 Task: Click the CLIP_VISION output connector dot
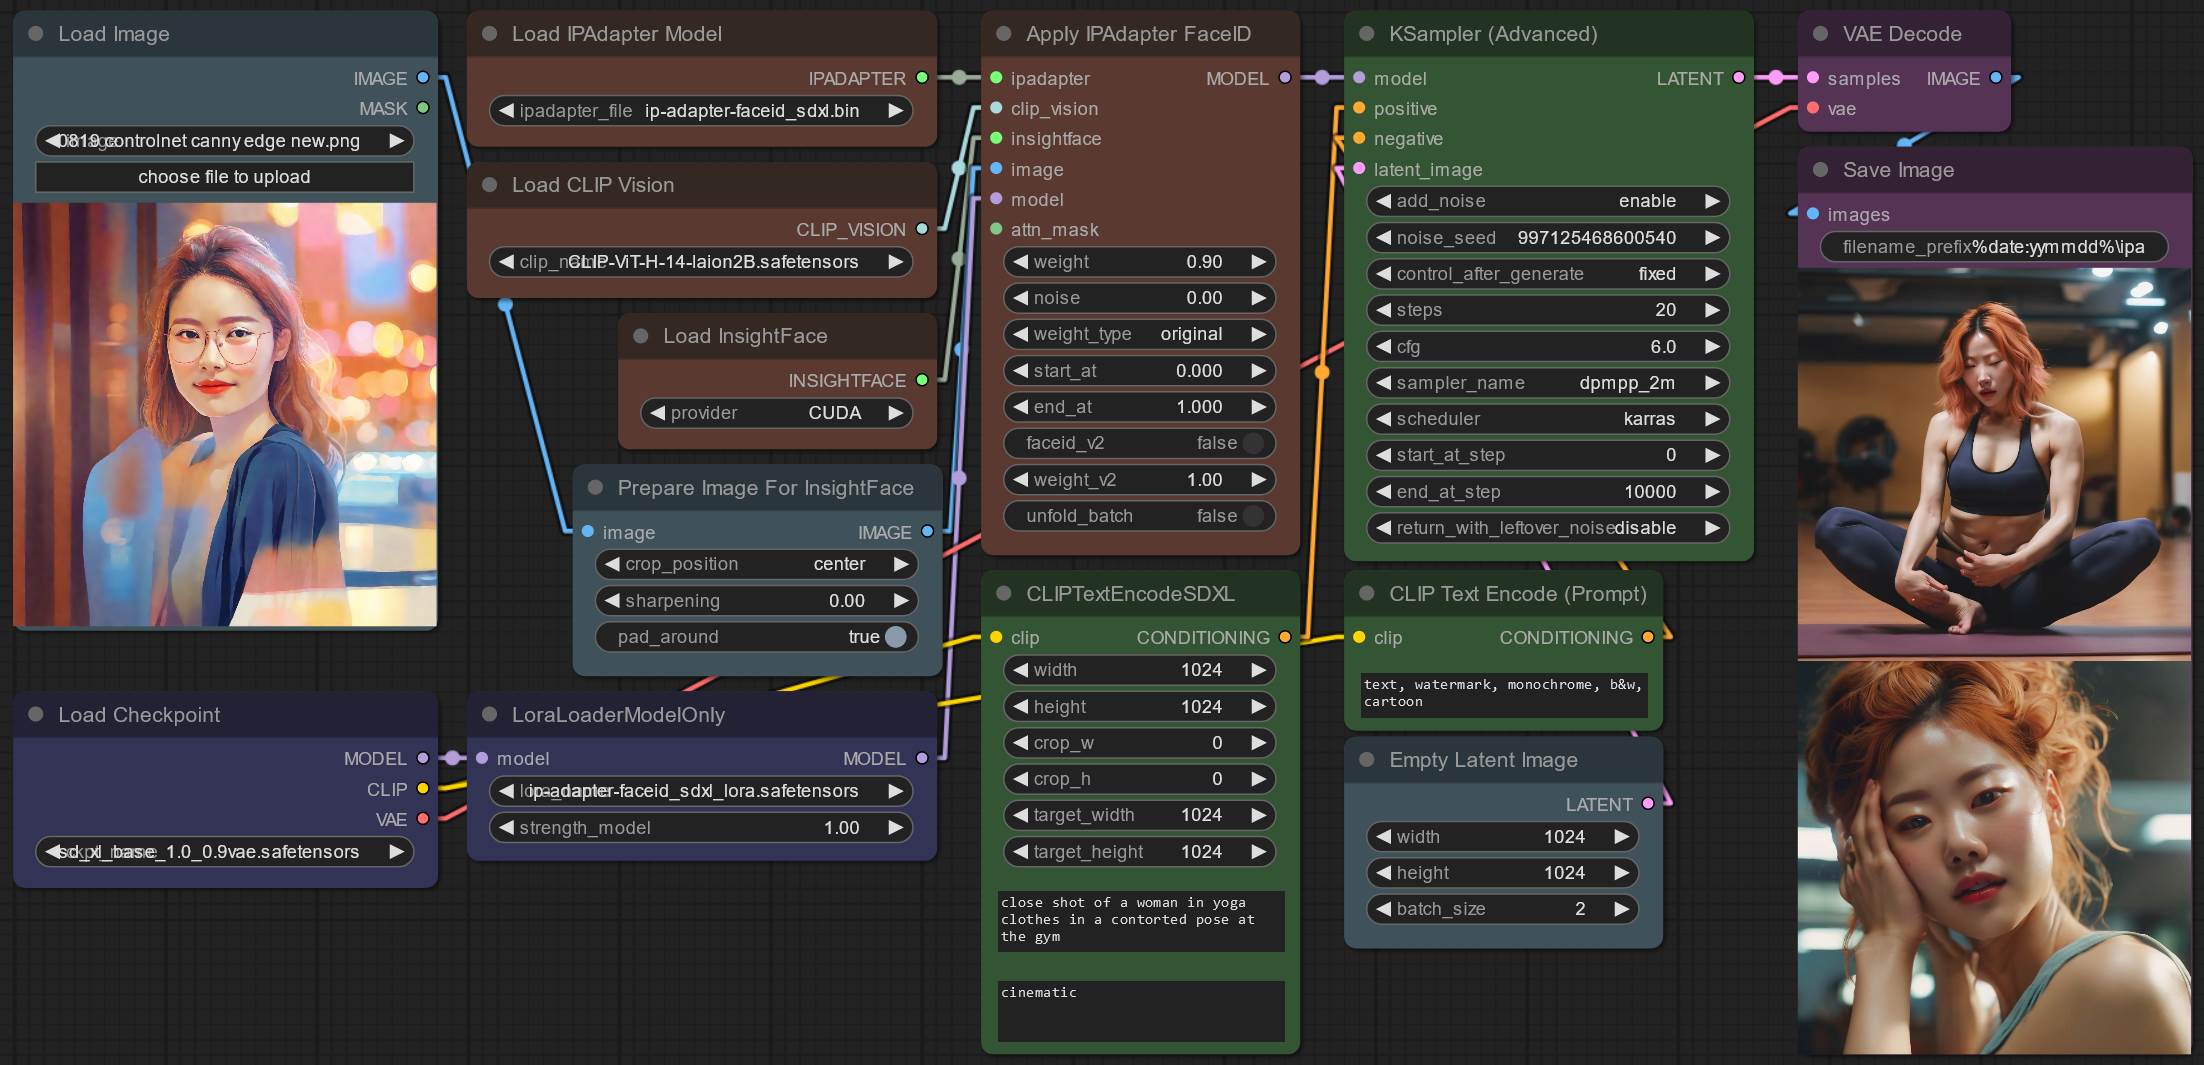pos(922,229)
